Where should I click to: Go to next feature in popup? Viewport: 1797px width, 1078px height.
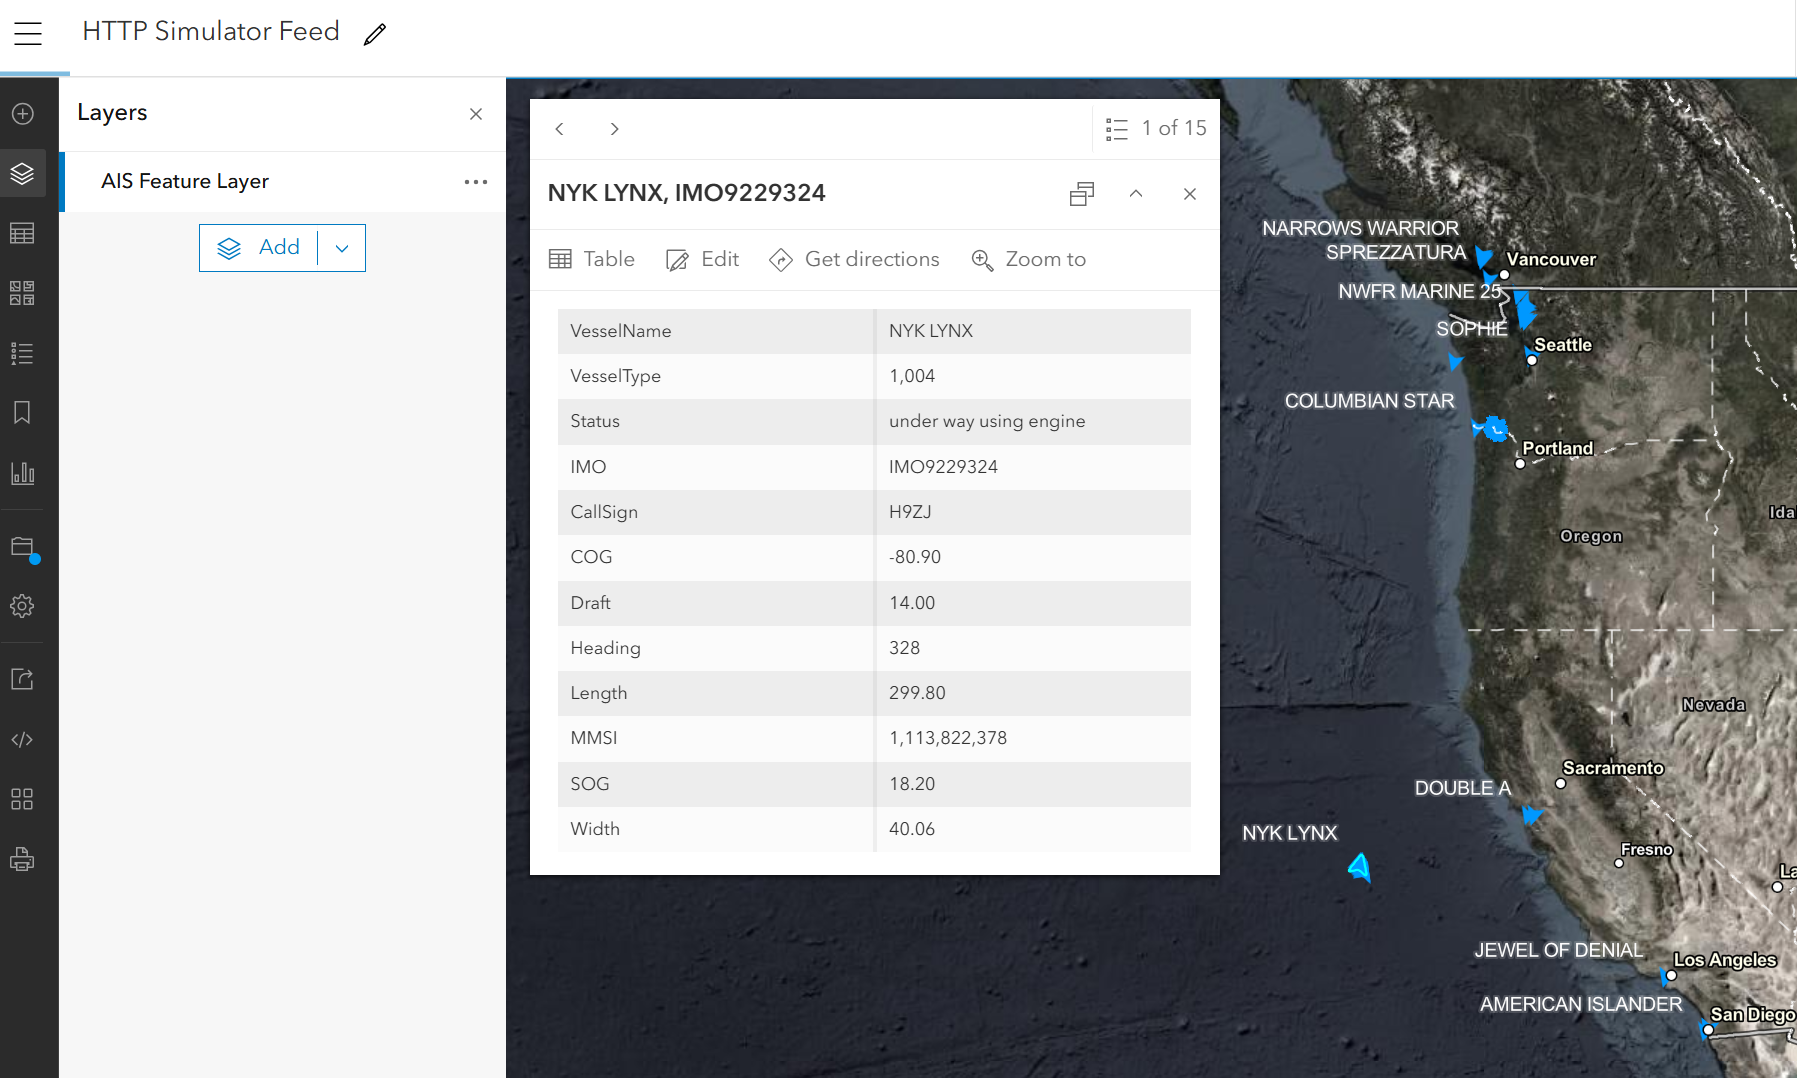click(x=615, y=129)
